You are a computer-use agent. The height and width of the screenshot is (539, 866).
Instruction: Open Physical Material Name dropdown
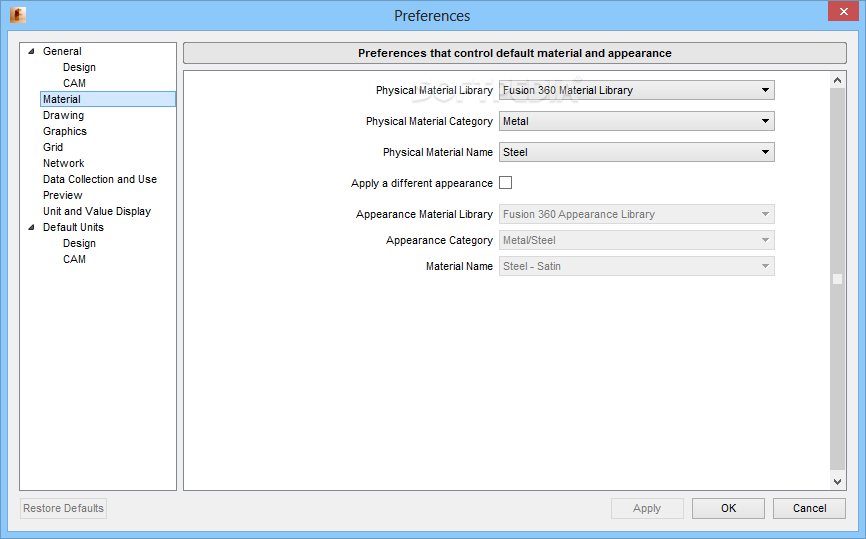[636, 152]
